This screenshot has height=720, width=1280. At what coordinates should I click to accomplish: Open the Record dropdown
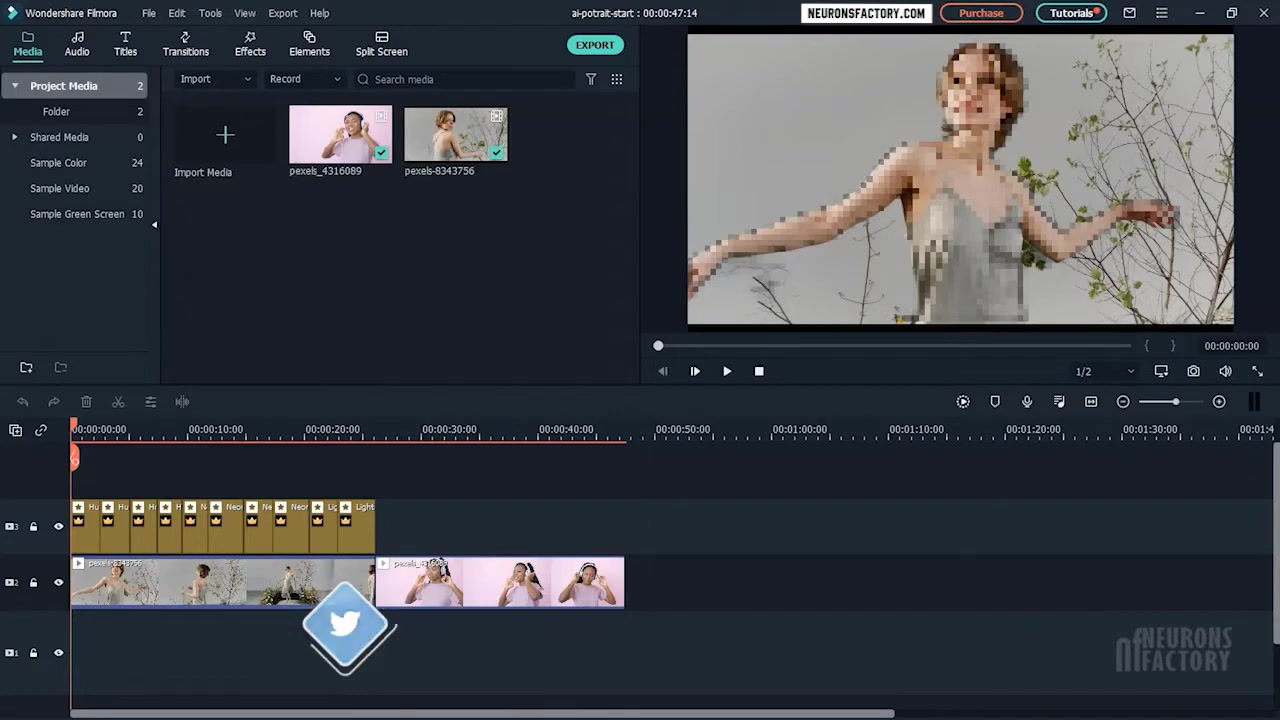coord(305,79)
